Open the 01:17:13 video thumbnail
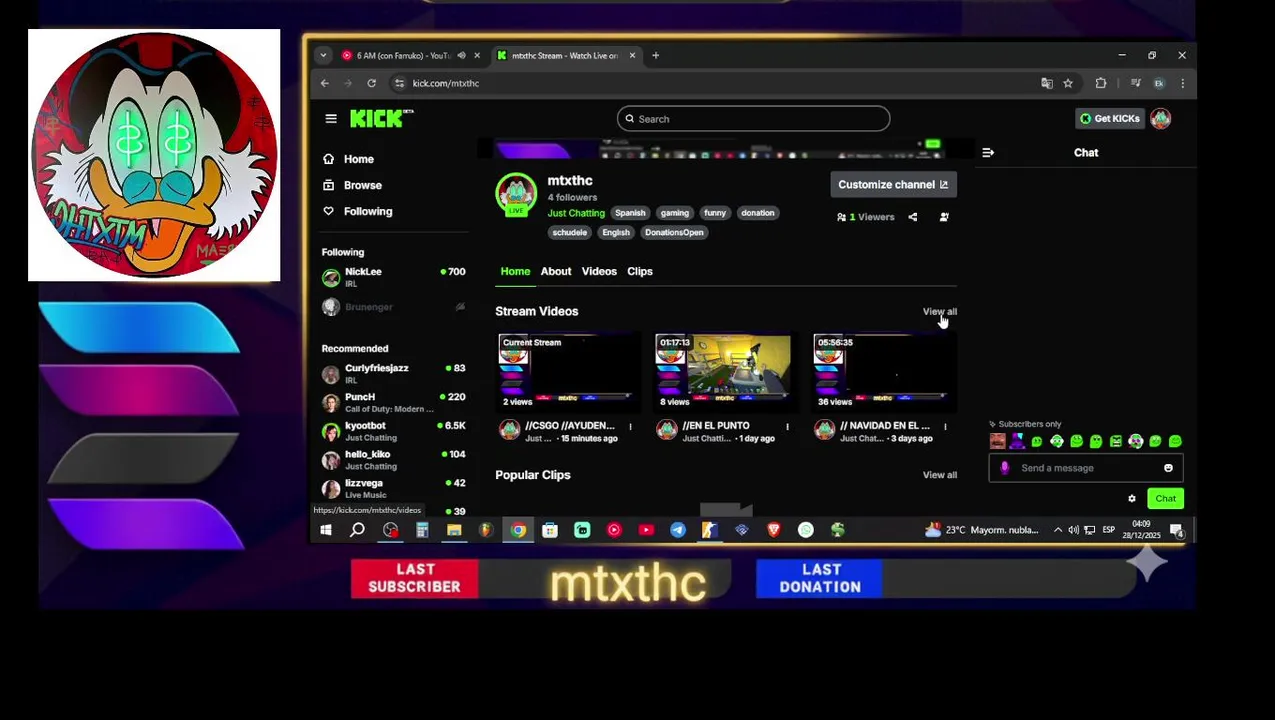The height and width of the screenshot is (720, 1275). coord(724,371)
